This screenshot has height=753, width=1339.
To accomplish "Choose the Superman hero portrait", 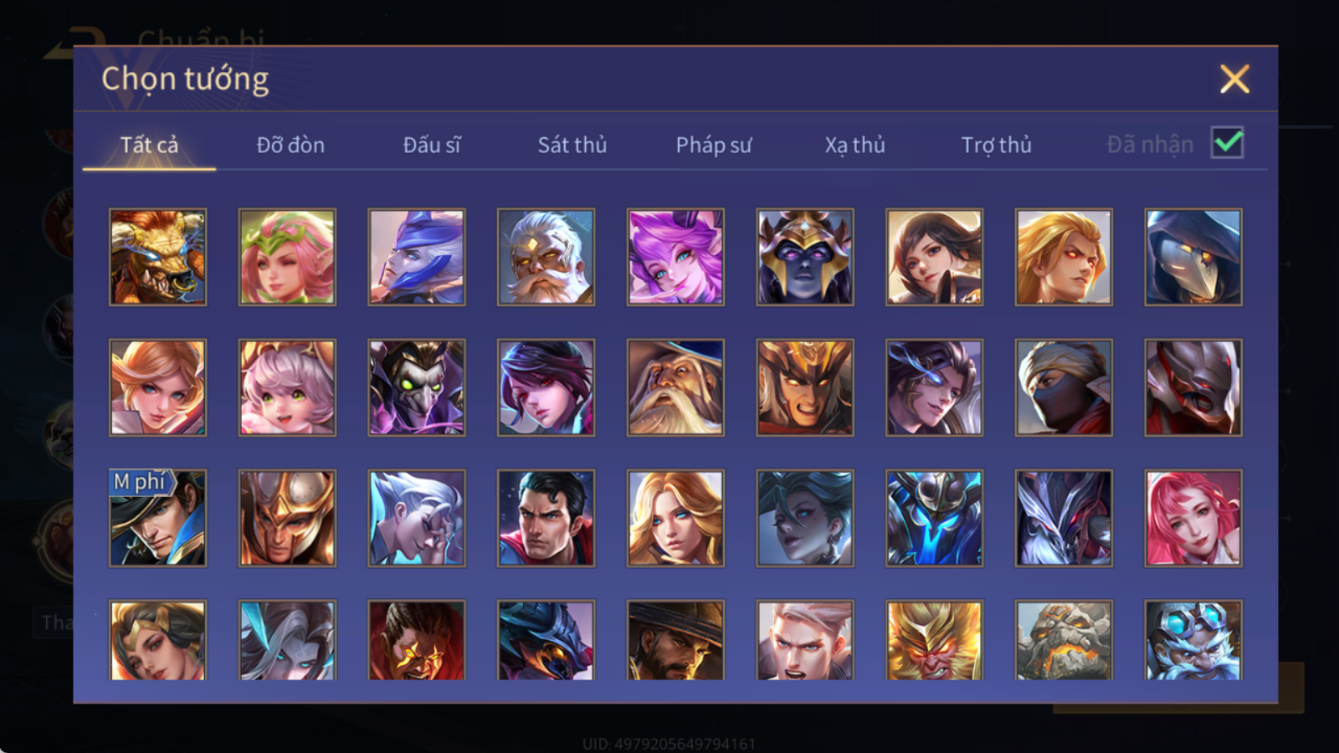I will (x=546, y=518).
